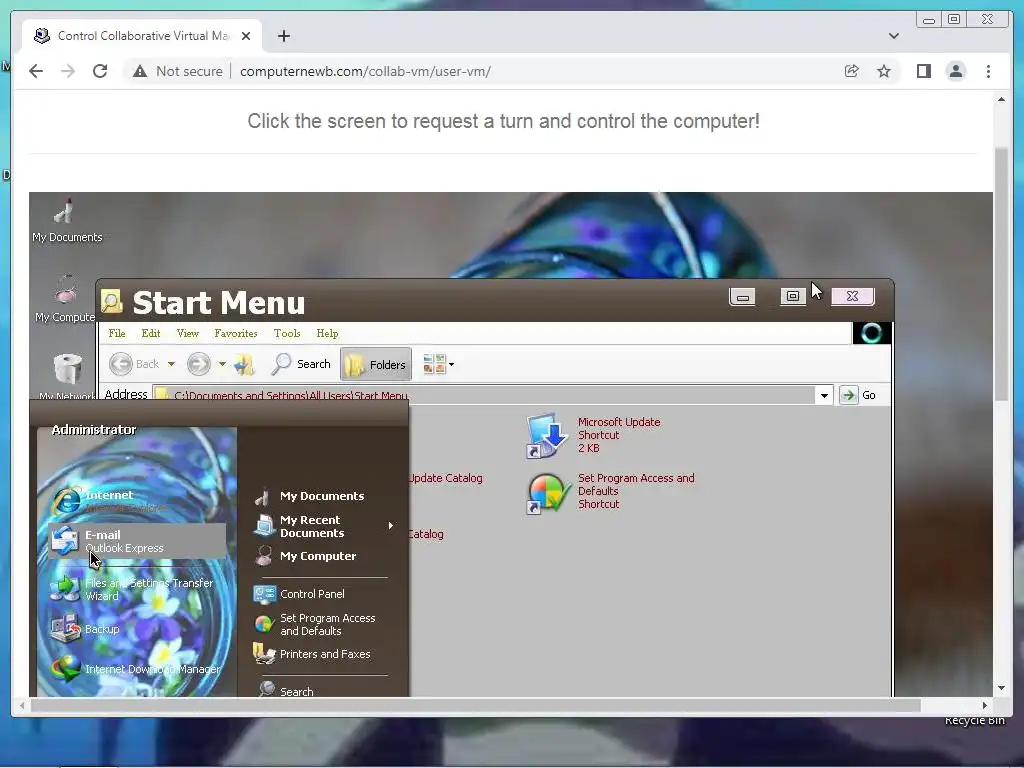Screen dimensions: 1024x768
Task: Open the Edit menu in Explorer
Action: pos(151,333)
